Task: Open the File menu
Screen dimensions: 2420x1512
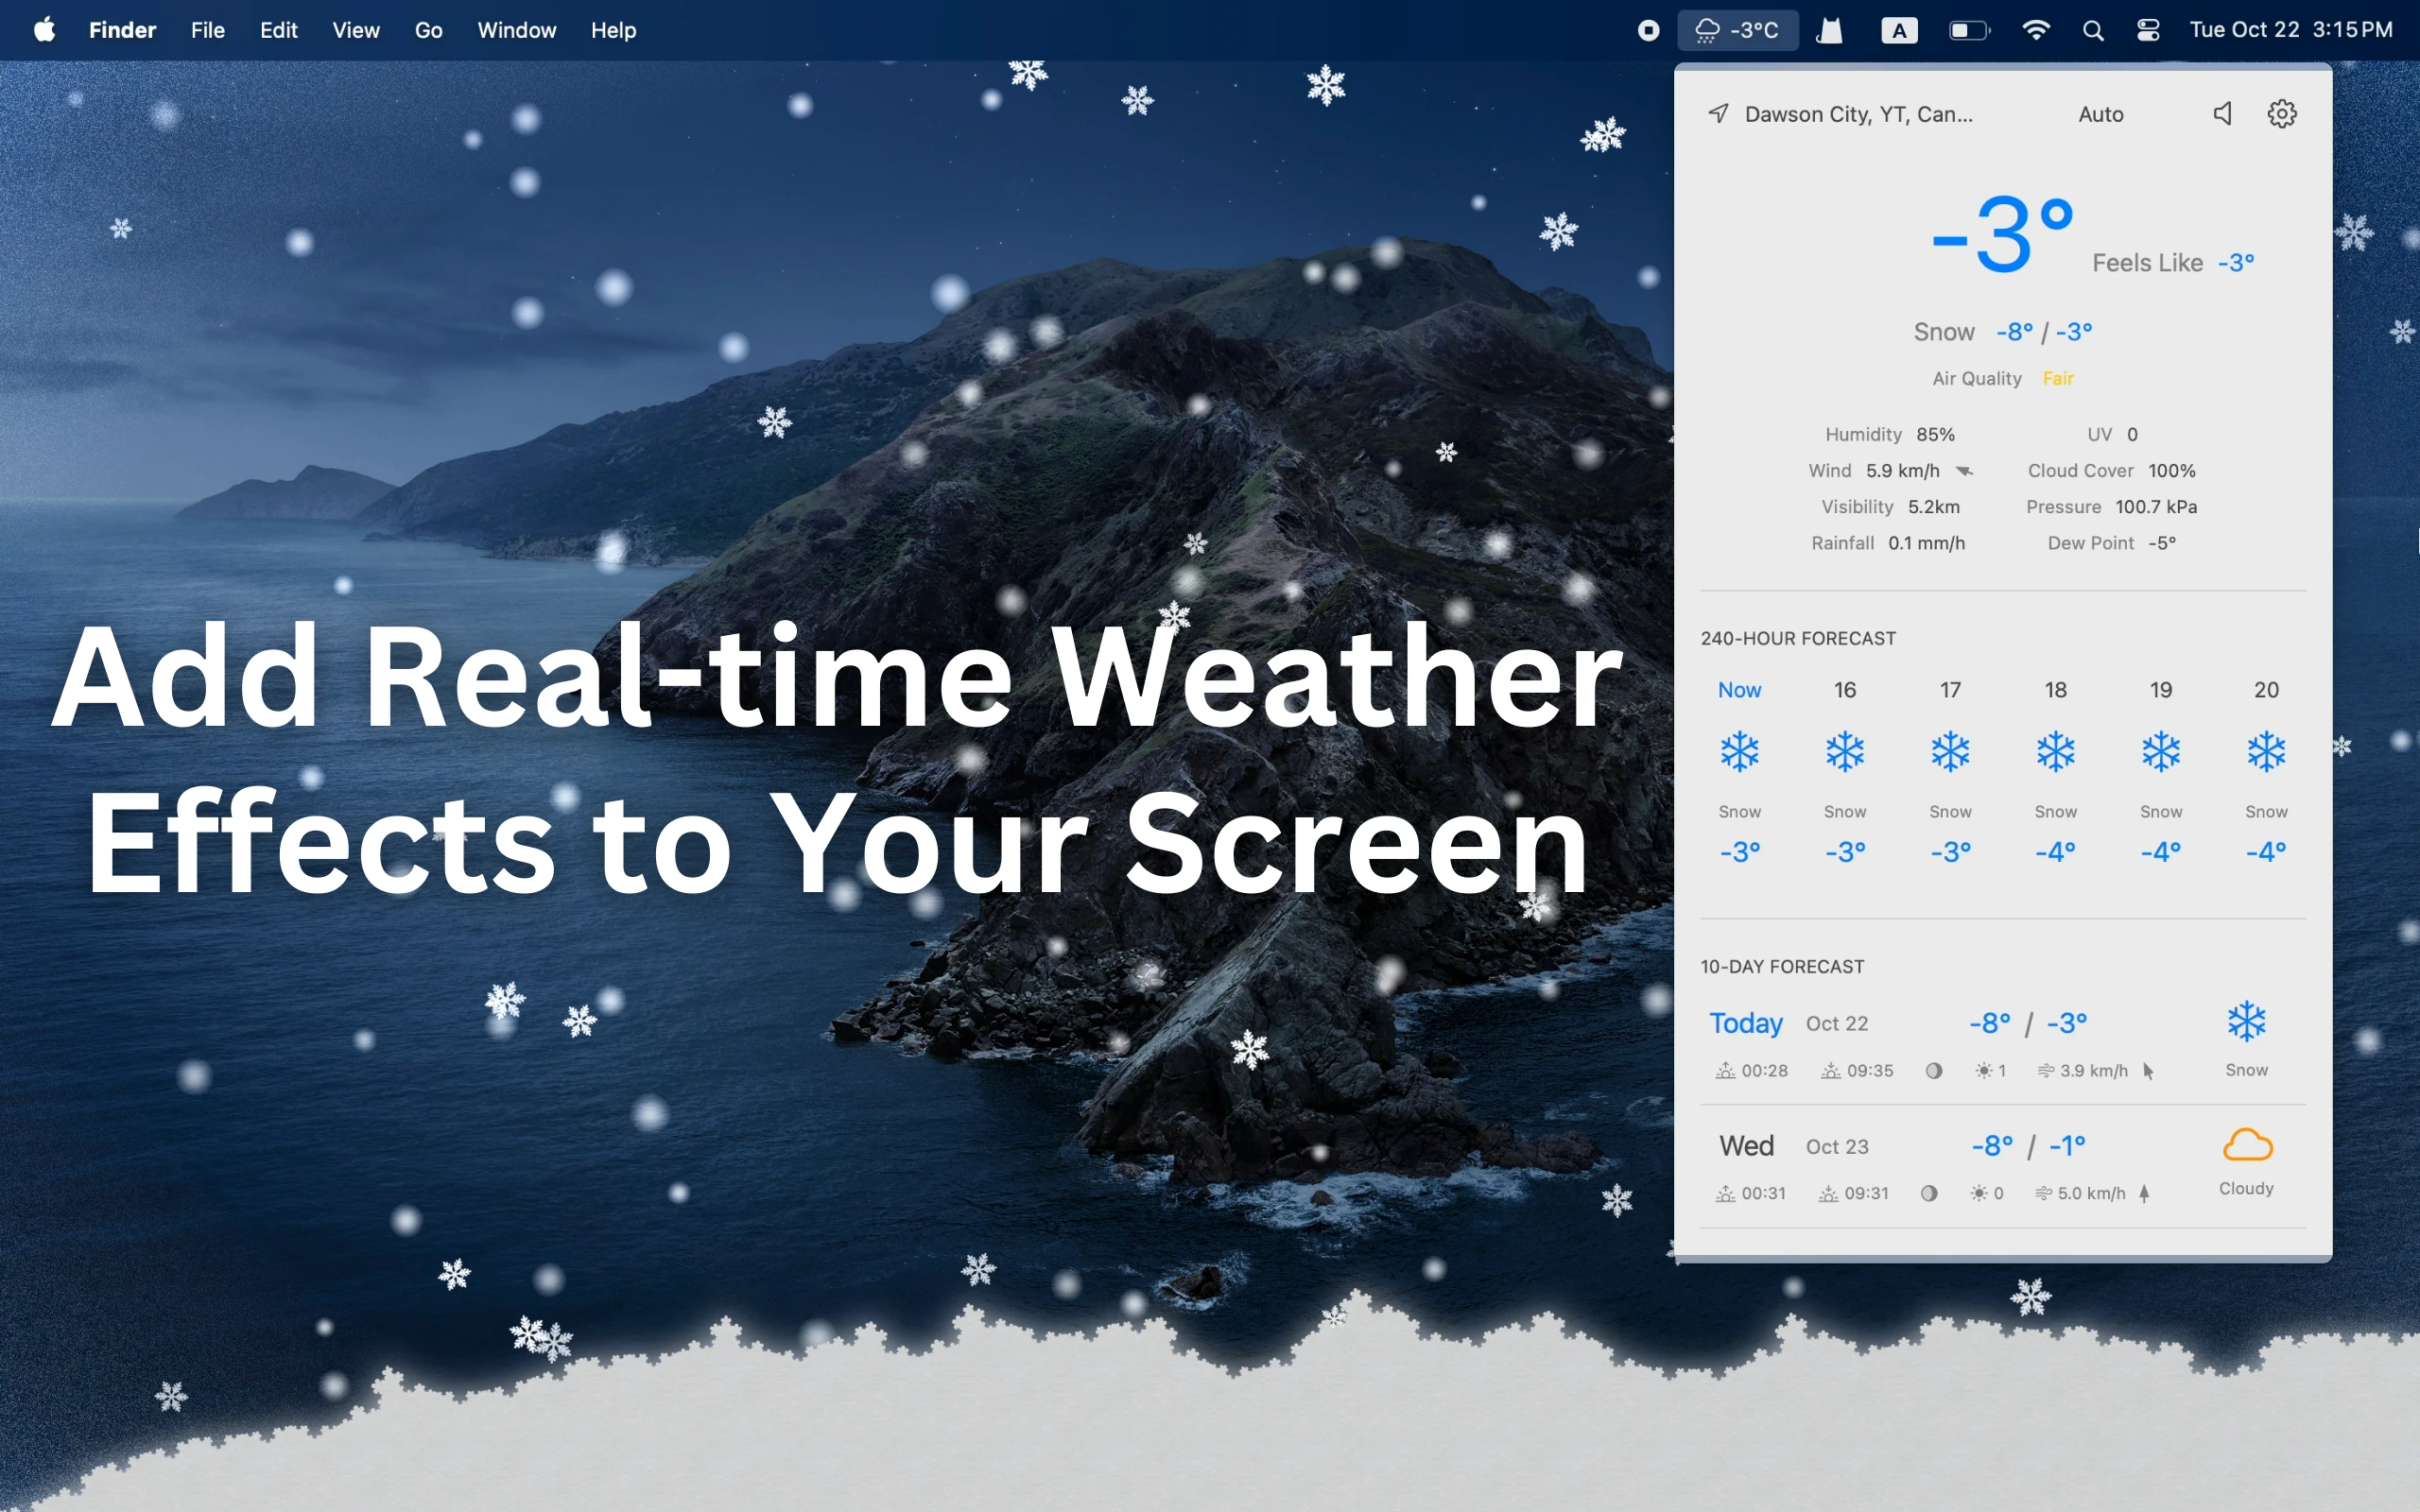Action: tap(207, 30)
